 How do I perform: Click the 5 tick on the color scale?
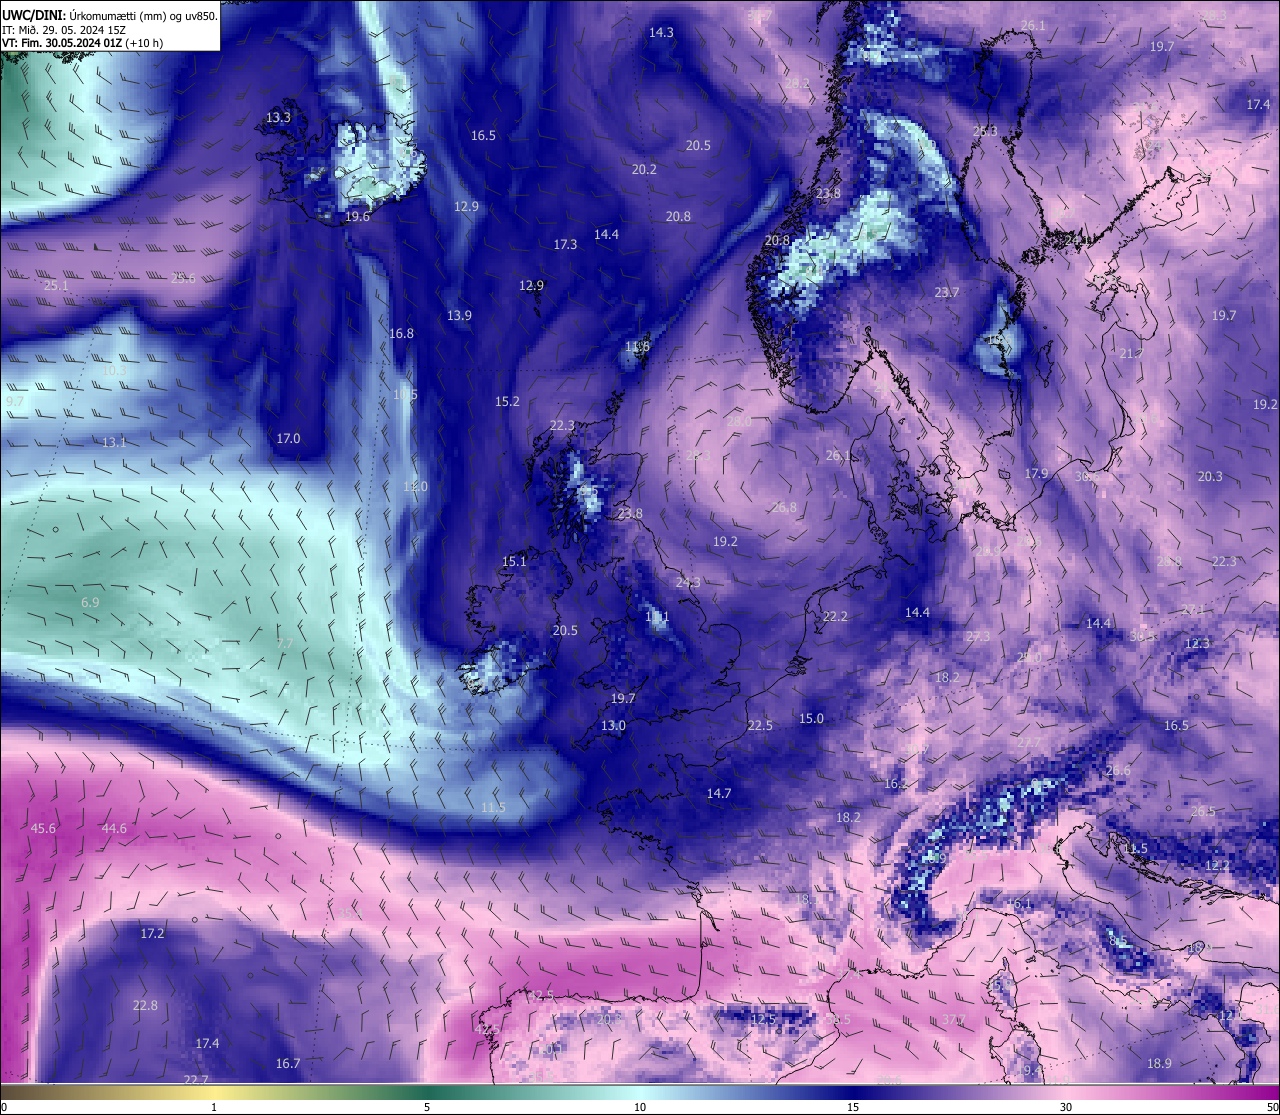click(427, 1107)
